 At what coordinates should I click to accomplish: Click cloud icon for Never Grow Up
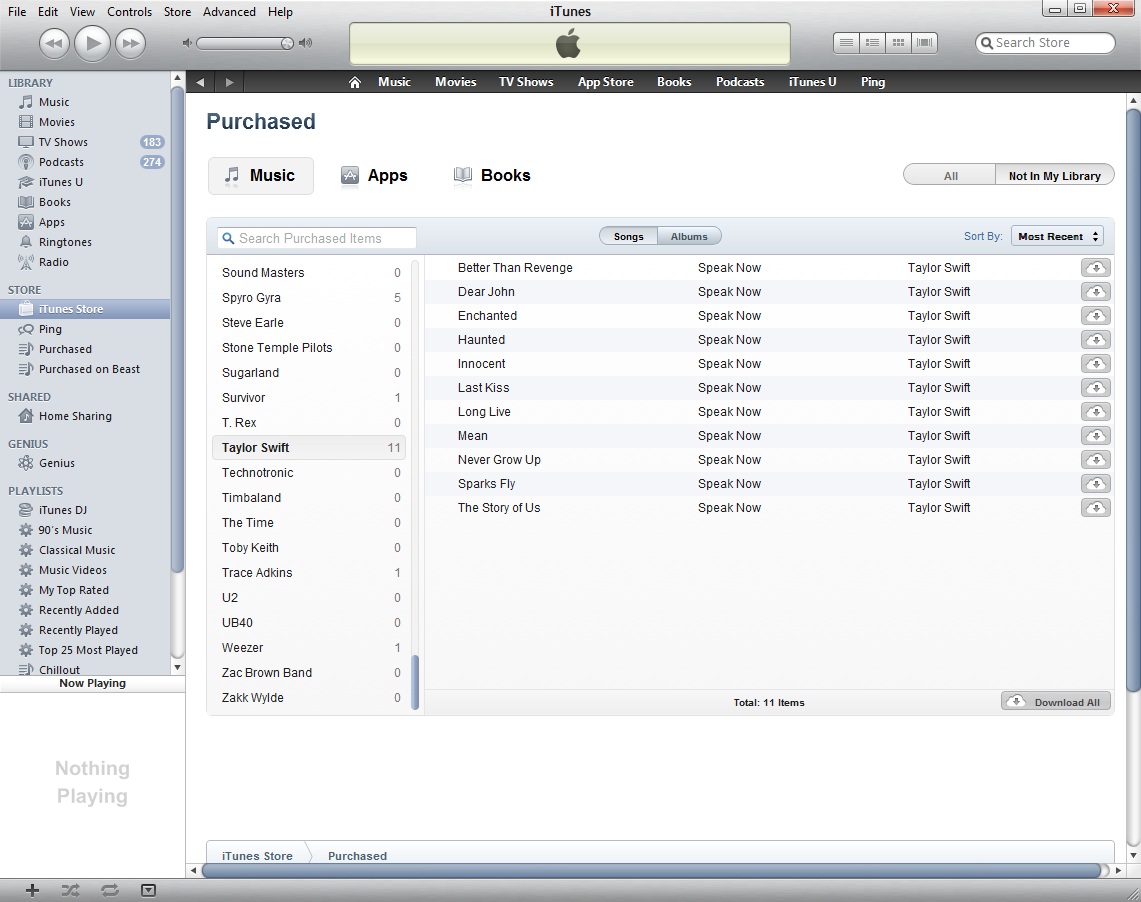pyautogui.click(x=1095, y=460)
